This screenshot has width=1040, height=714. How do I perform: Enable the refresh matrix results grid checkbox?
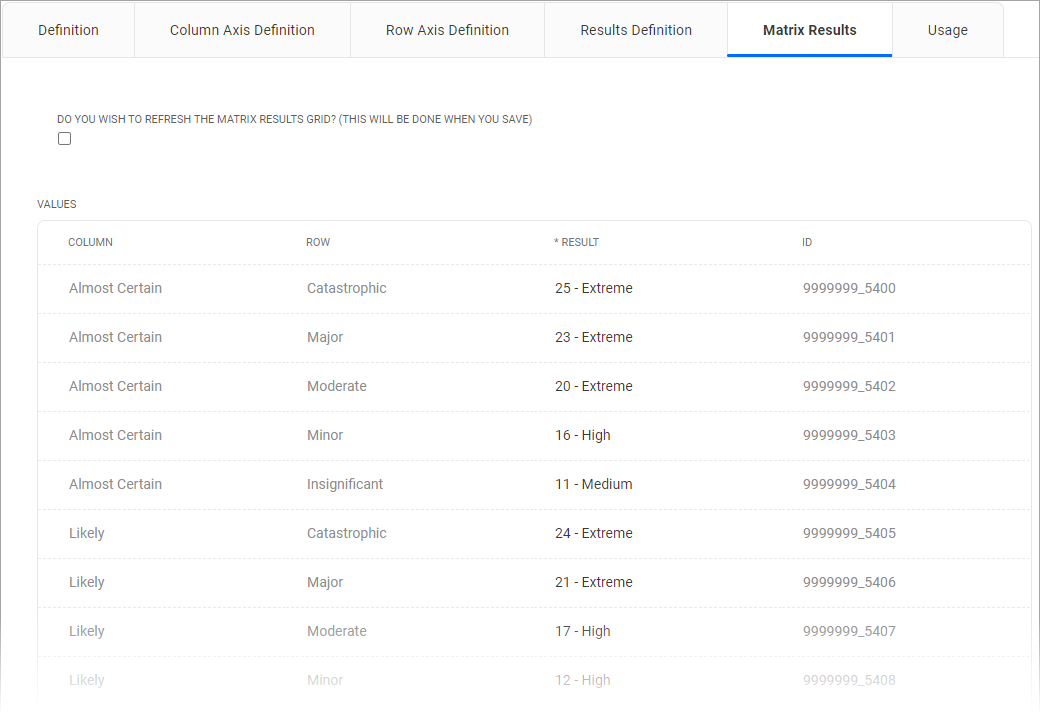tap(64, 138)
